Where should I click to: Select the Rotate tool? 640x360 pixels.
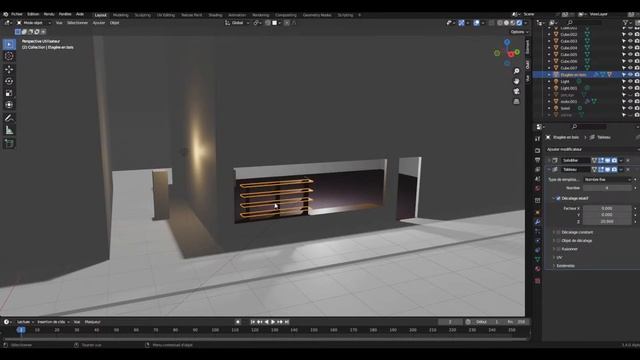pos(9,81)
